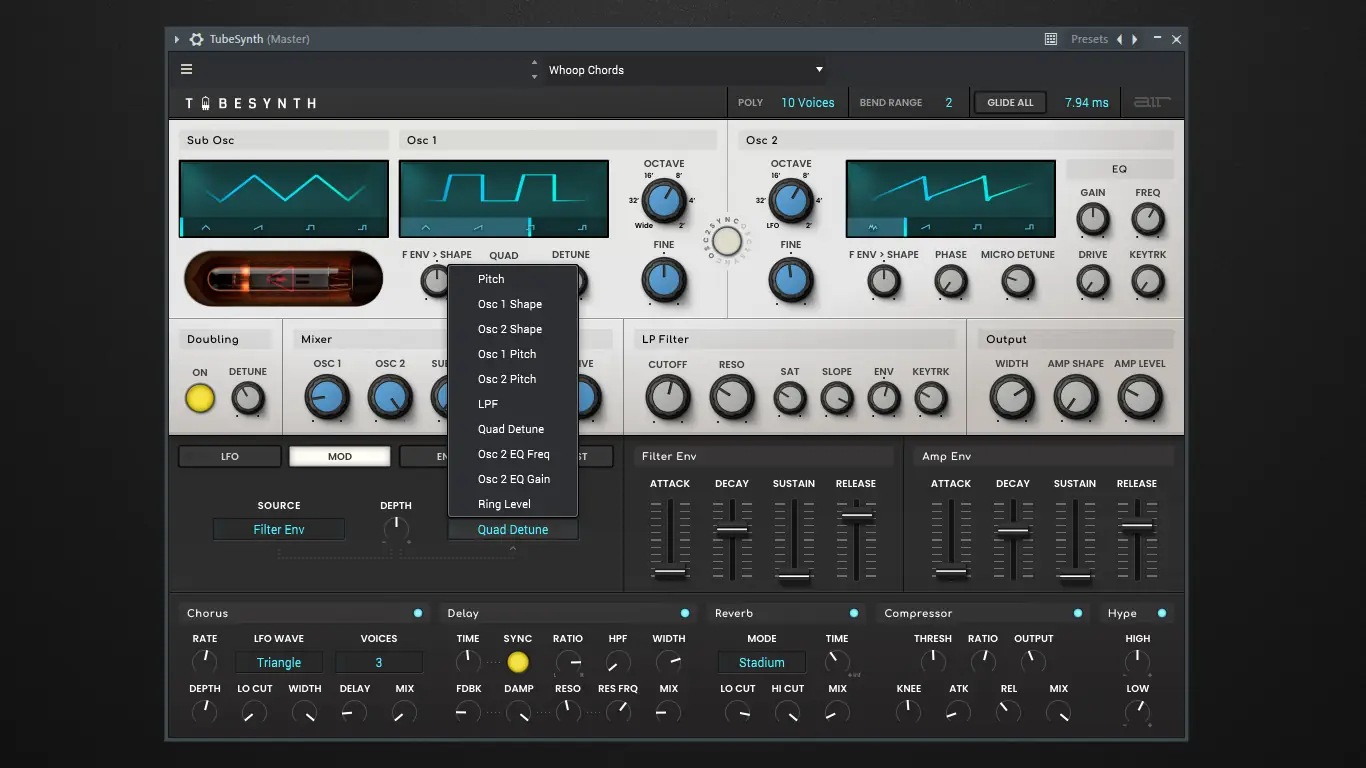Open the Reverb mode Stadium dropdown

[x=761, y=663]
